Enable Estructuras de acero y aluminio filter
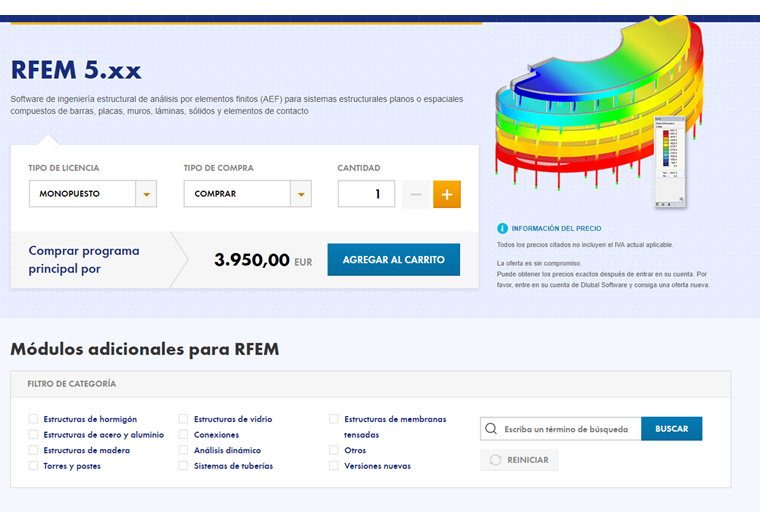The height and width of the screenshot is (527, 760). (33, 434)
